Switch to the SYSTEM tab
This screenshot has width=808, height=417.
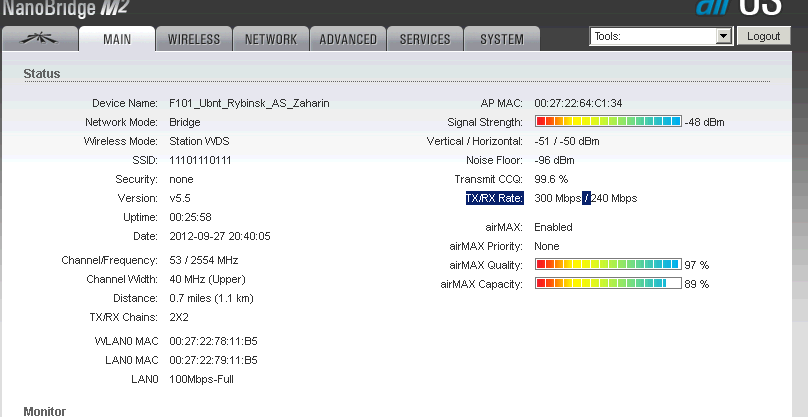click(x=501, y=39)
